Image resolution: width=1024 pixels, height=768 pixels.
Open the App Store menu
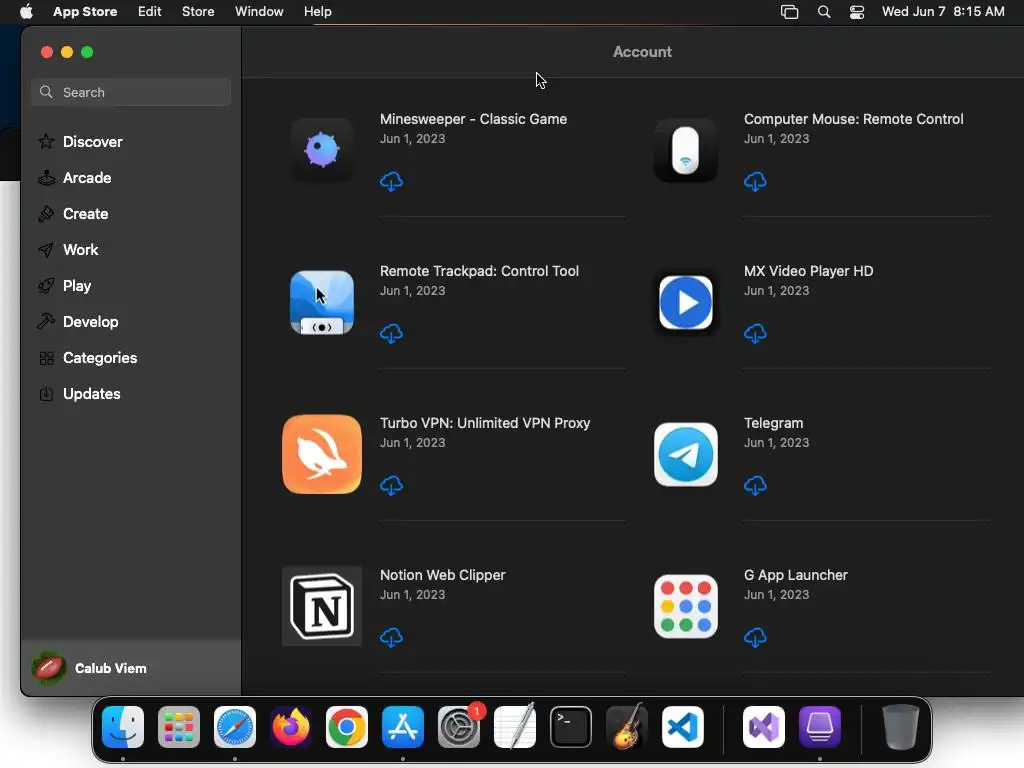coord(85,11)
